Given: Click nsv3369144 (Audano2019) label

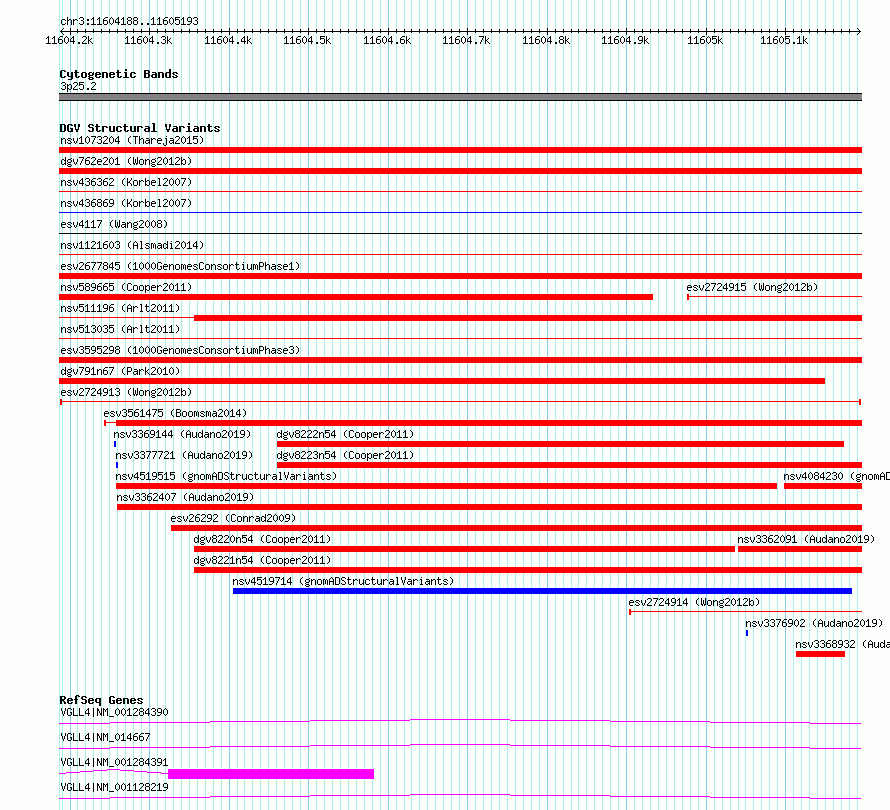Looking at the screenshot, I should 182,434.
